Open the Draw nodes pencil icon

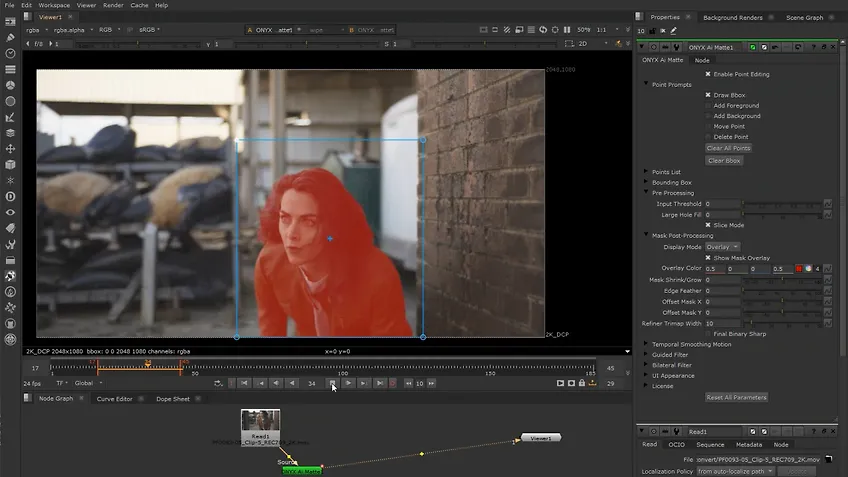10,37
